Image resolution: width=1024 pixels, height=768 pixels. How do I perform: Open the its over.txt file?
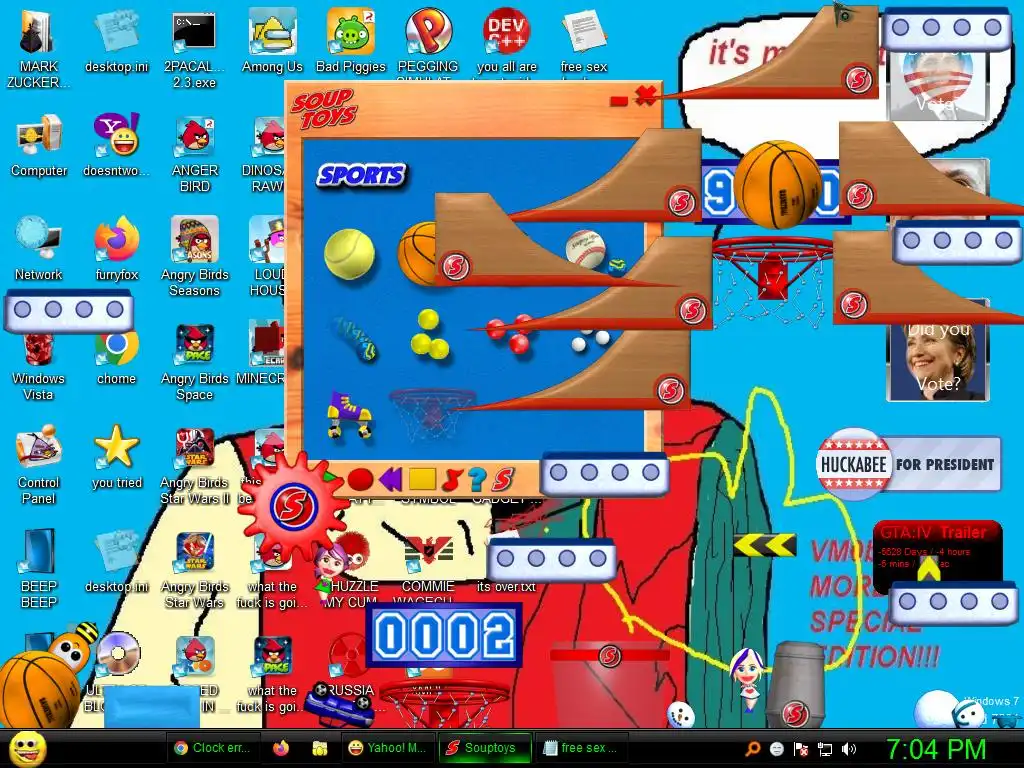coord(506,586)
